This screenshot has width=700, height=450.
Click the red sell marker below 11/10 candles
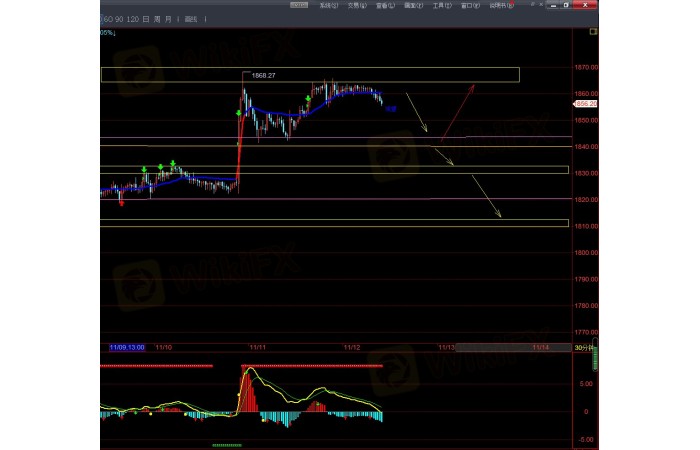pyautogui.click(x=122, y=202)
